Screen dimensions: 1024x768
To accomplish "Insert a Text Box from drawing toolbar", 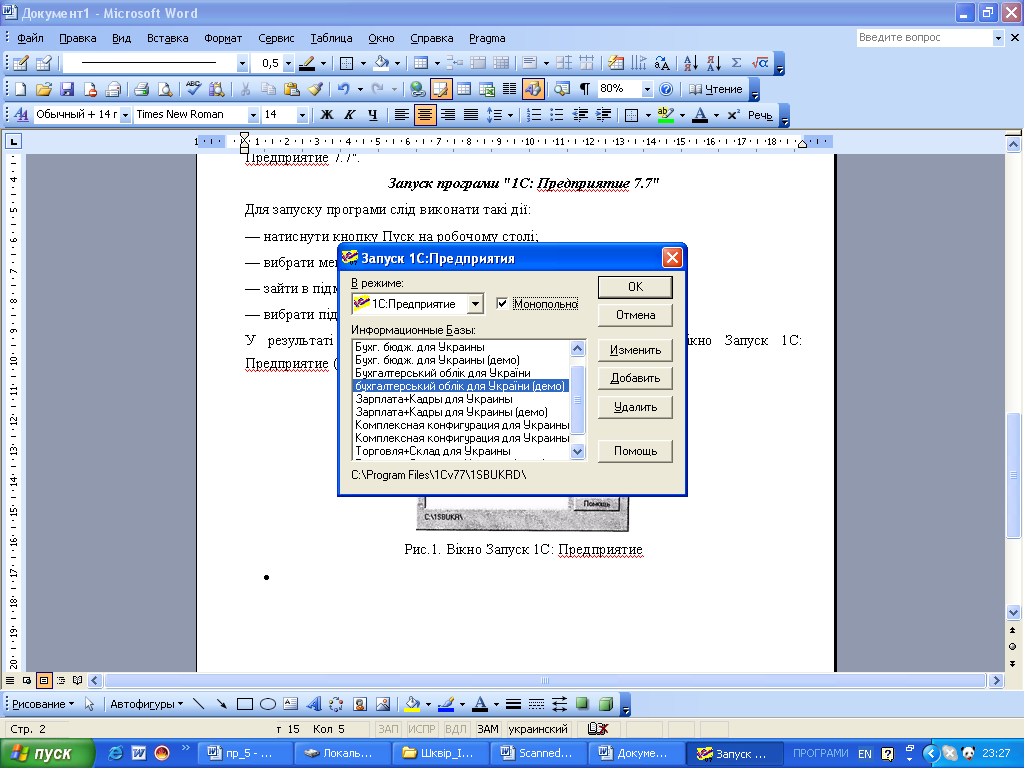I will point(291,704).
